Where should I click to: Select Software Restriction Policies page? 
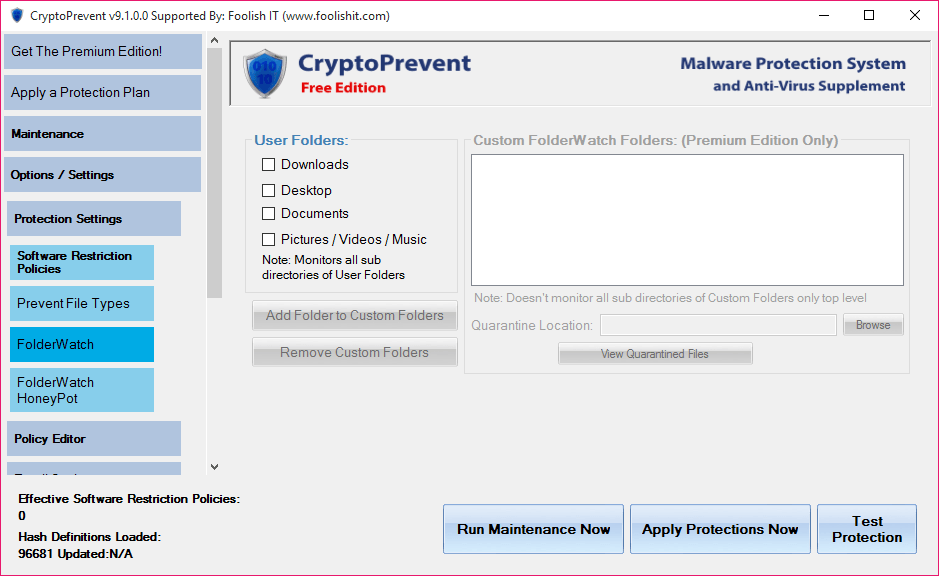82,262
